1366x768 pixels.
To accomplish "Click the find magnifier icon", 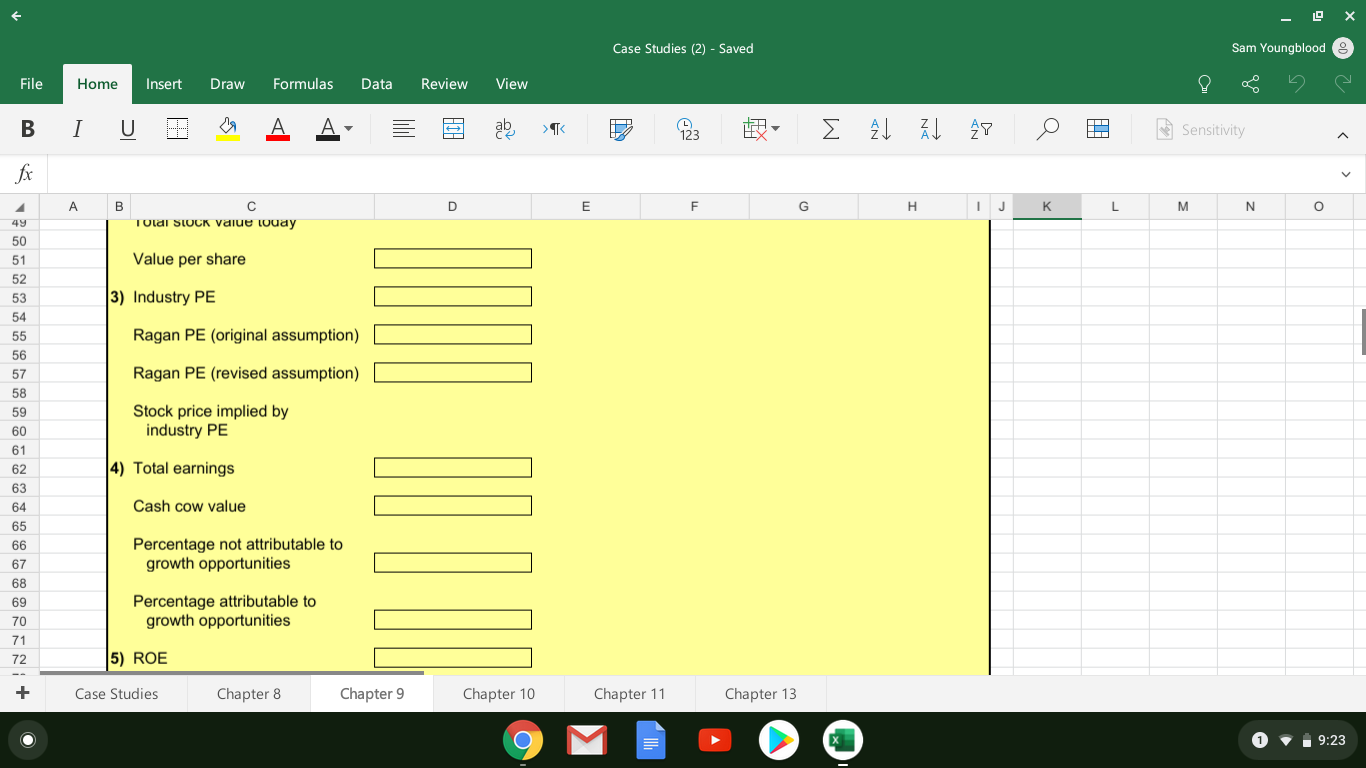I will tap(1047, 129).
